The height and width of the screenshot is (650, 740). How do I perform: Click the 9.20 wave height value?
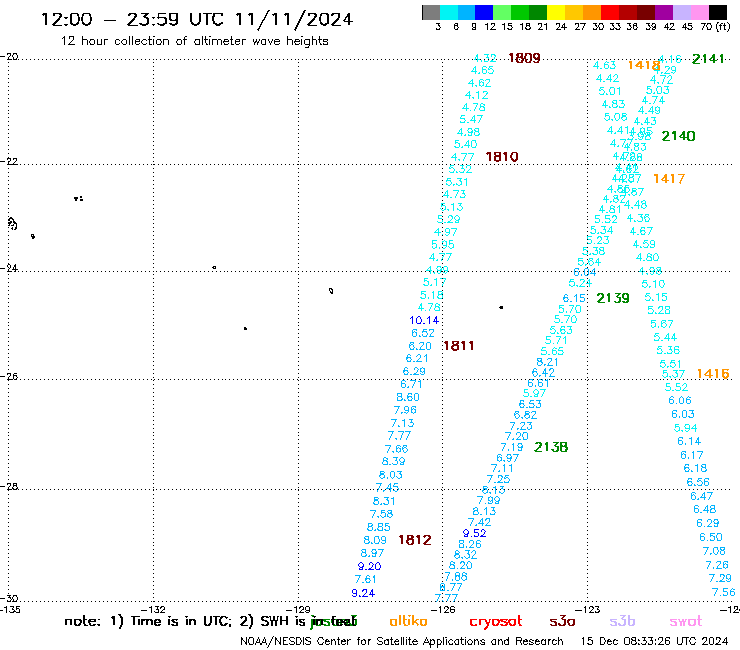tap(369, 566)
